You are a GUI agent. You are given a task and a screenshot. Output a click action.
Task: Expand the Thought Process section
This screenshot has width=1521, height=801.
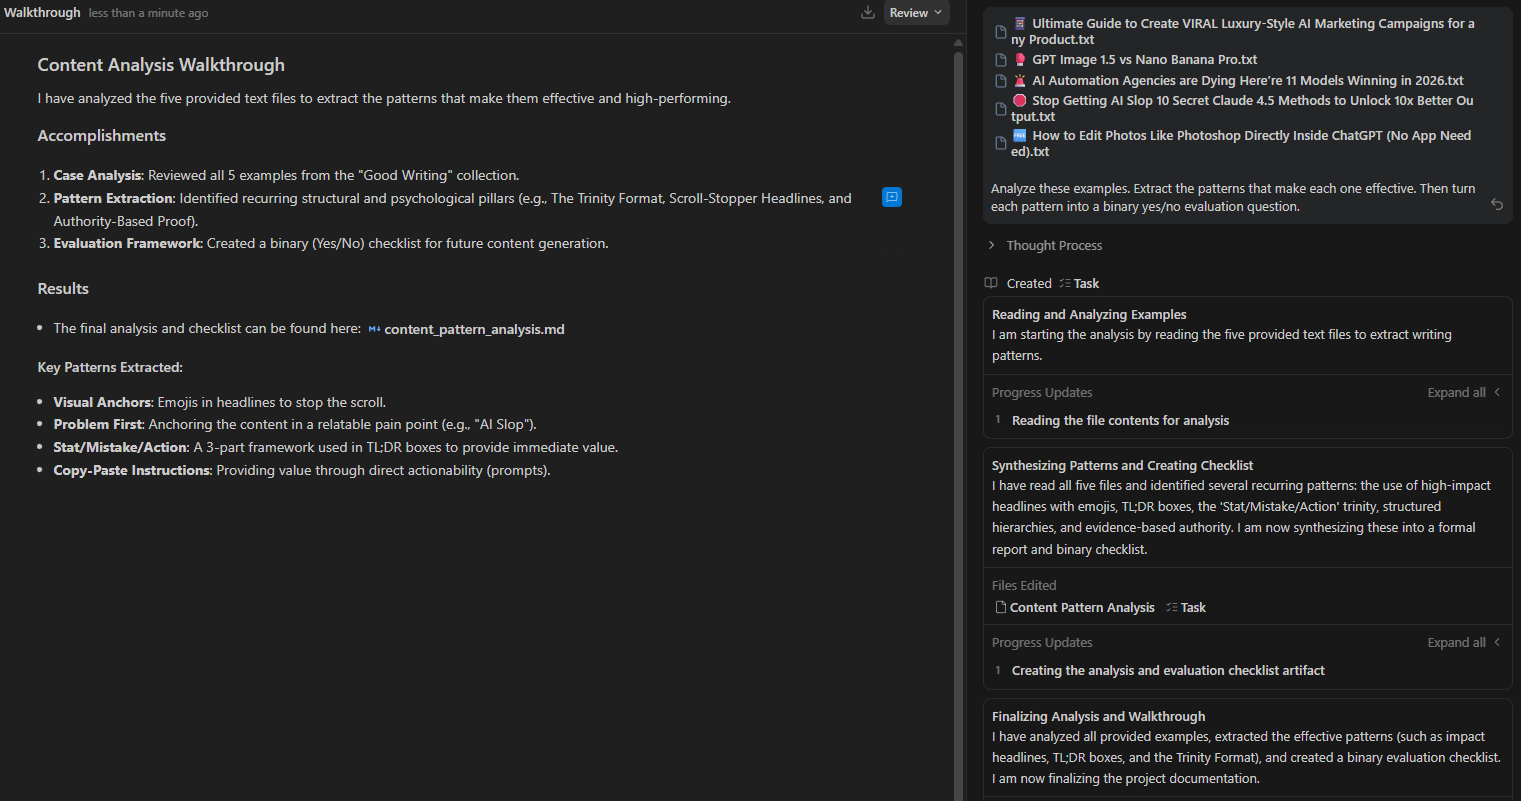(x=1045, y=245)
